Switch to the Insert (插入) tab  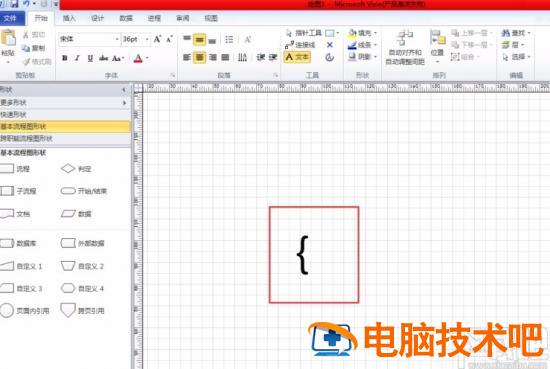[x=69, y=18]
